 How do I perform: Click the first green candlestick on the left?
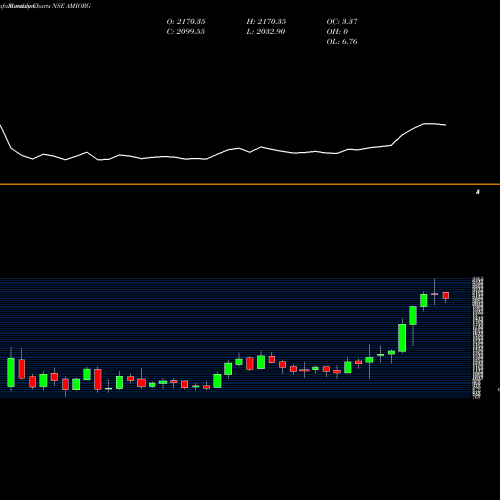point(11,372)
